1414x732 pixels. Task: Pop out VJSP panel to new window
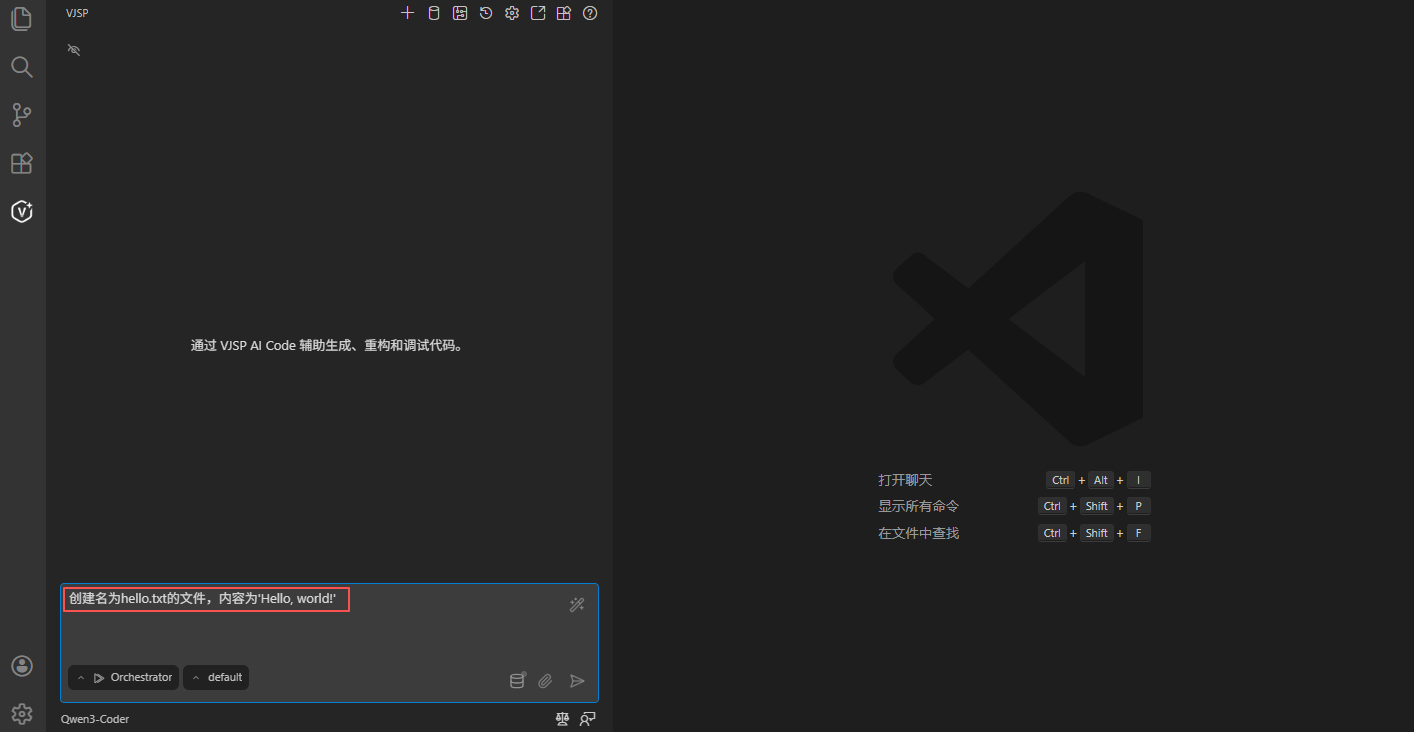(538, 13)
